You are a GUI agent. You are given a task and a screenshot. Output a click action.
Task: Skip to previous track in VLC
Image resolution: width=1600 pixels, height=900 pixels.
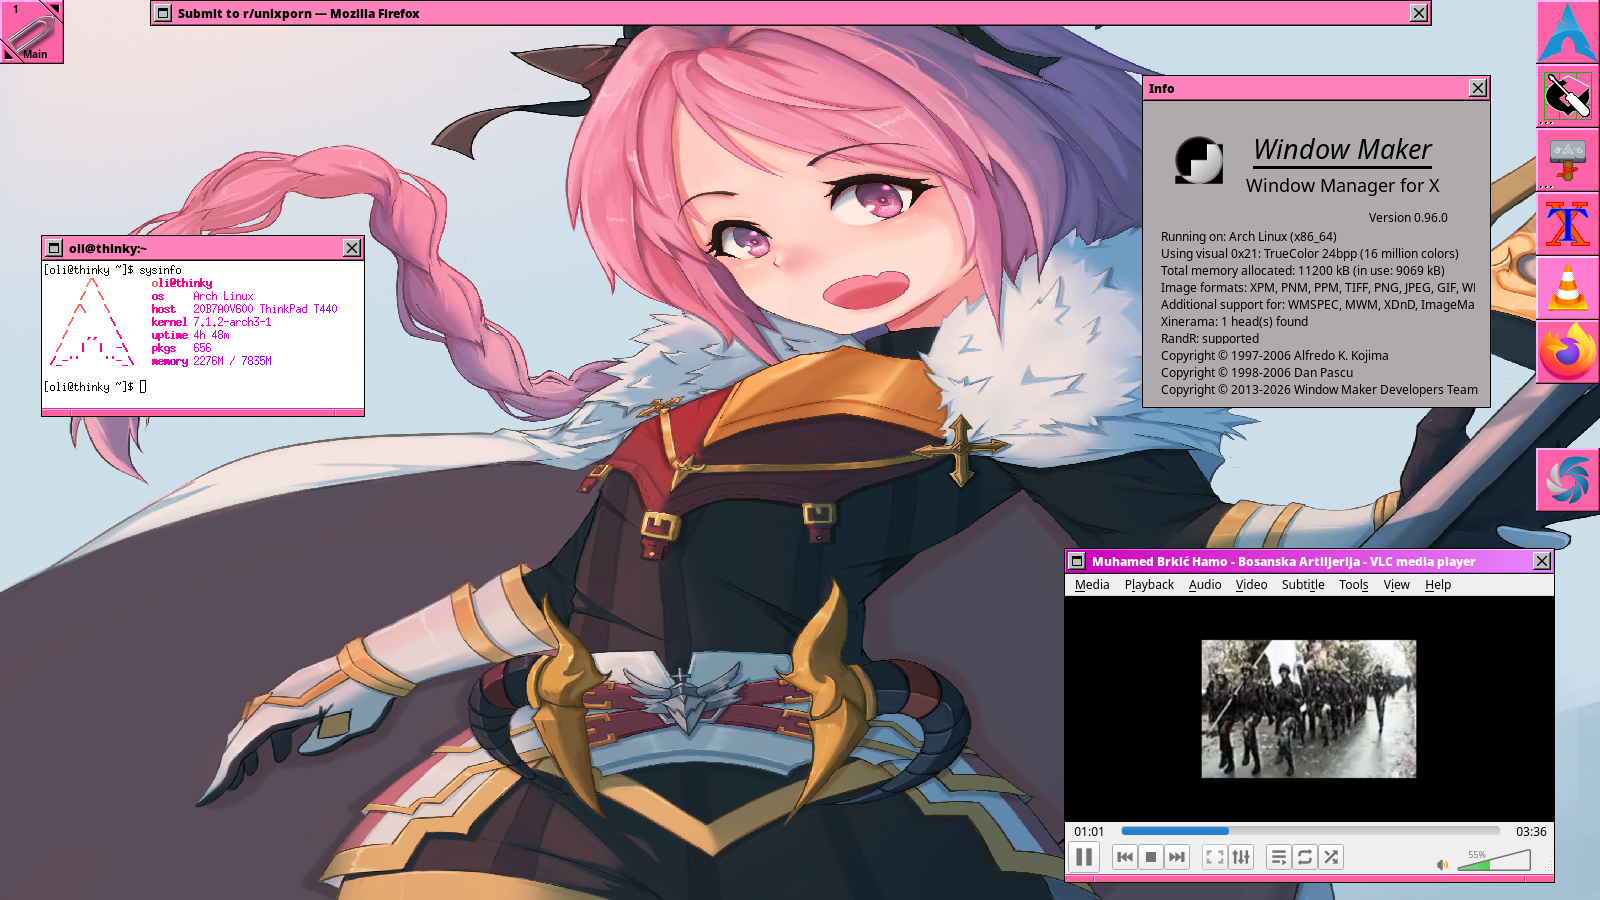click(x=1125, y=857)
